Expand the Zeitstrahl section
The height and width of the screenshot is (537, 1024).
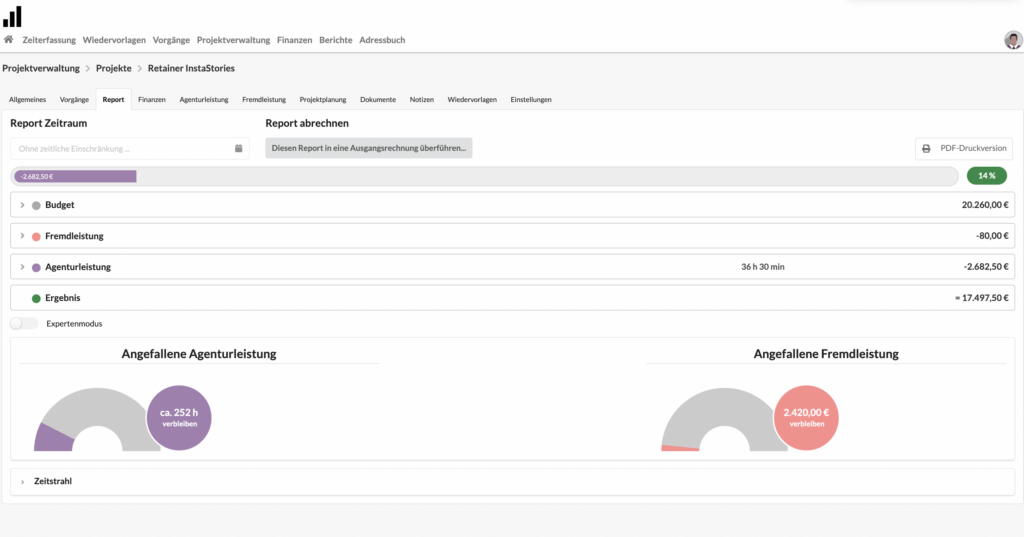22,481
